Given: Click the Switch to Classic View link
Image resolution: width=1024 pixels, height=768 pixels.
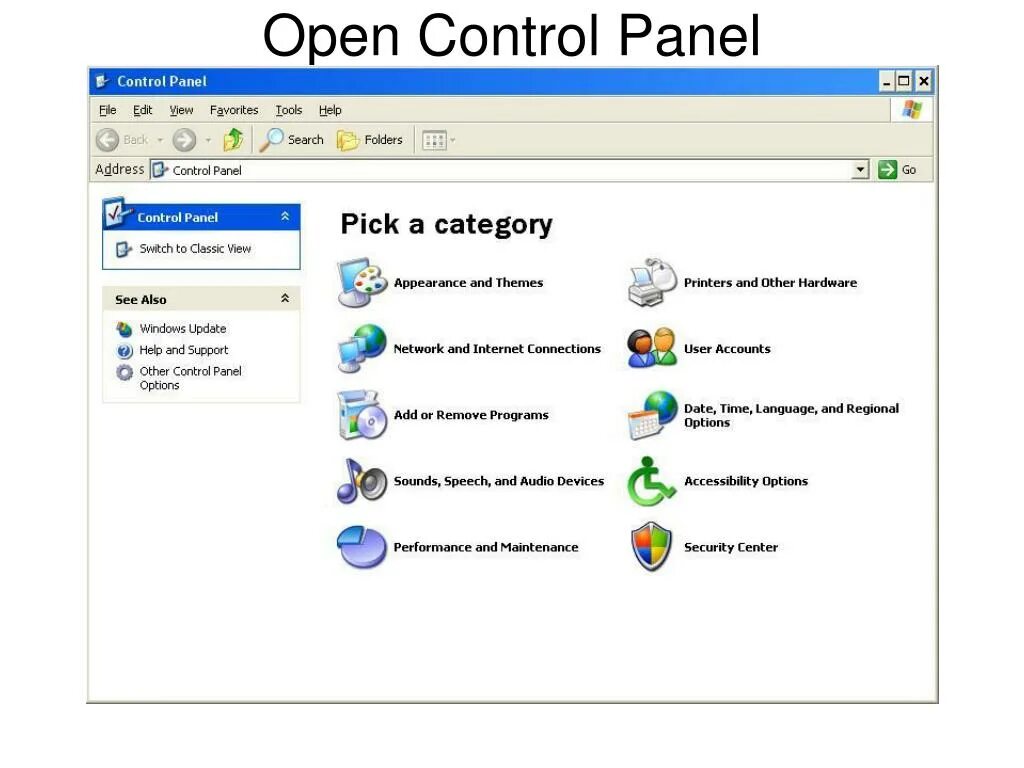Looking at the screenshot, I should 195,249.
